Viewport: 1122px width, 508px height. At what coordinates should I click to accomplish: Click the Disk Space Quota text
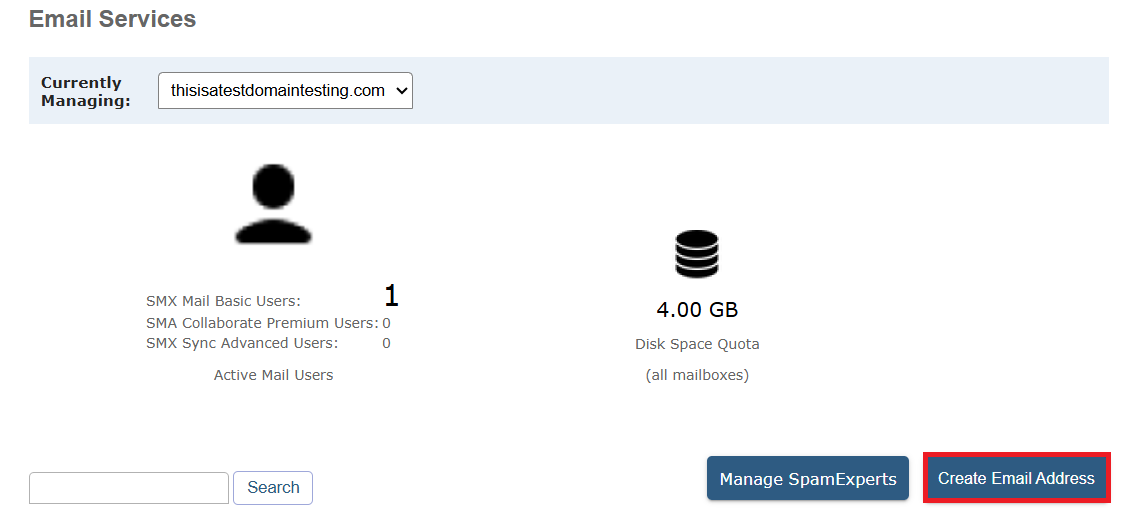pos(697,344)
